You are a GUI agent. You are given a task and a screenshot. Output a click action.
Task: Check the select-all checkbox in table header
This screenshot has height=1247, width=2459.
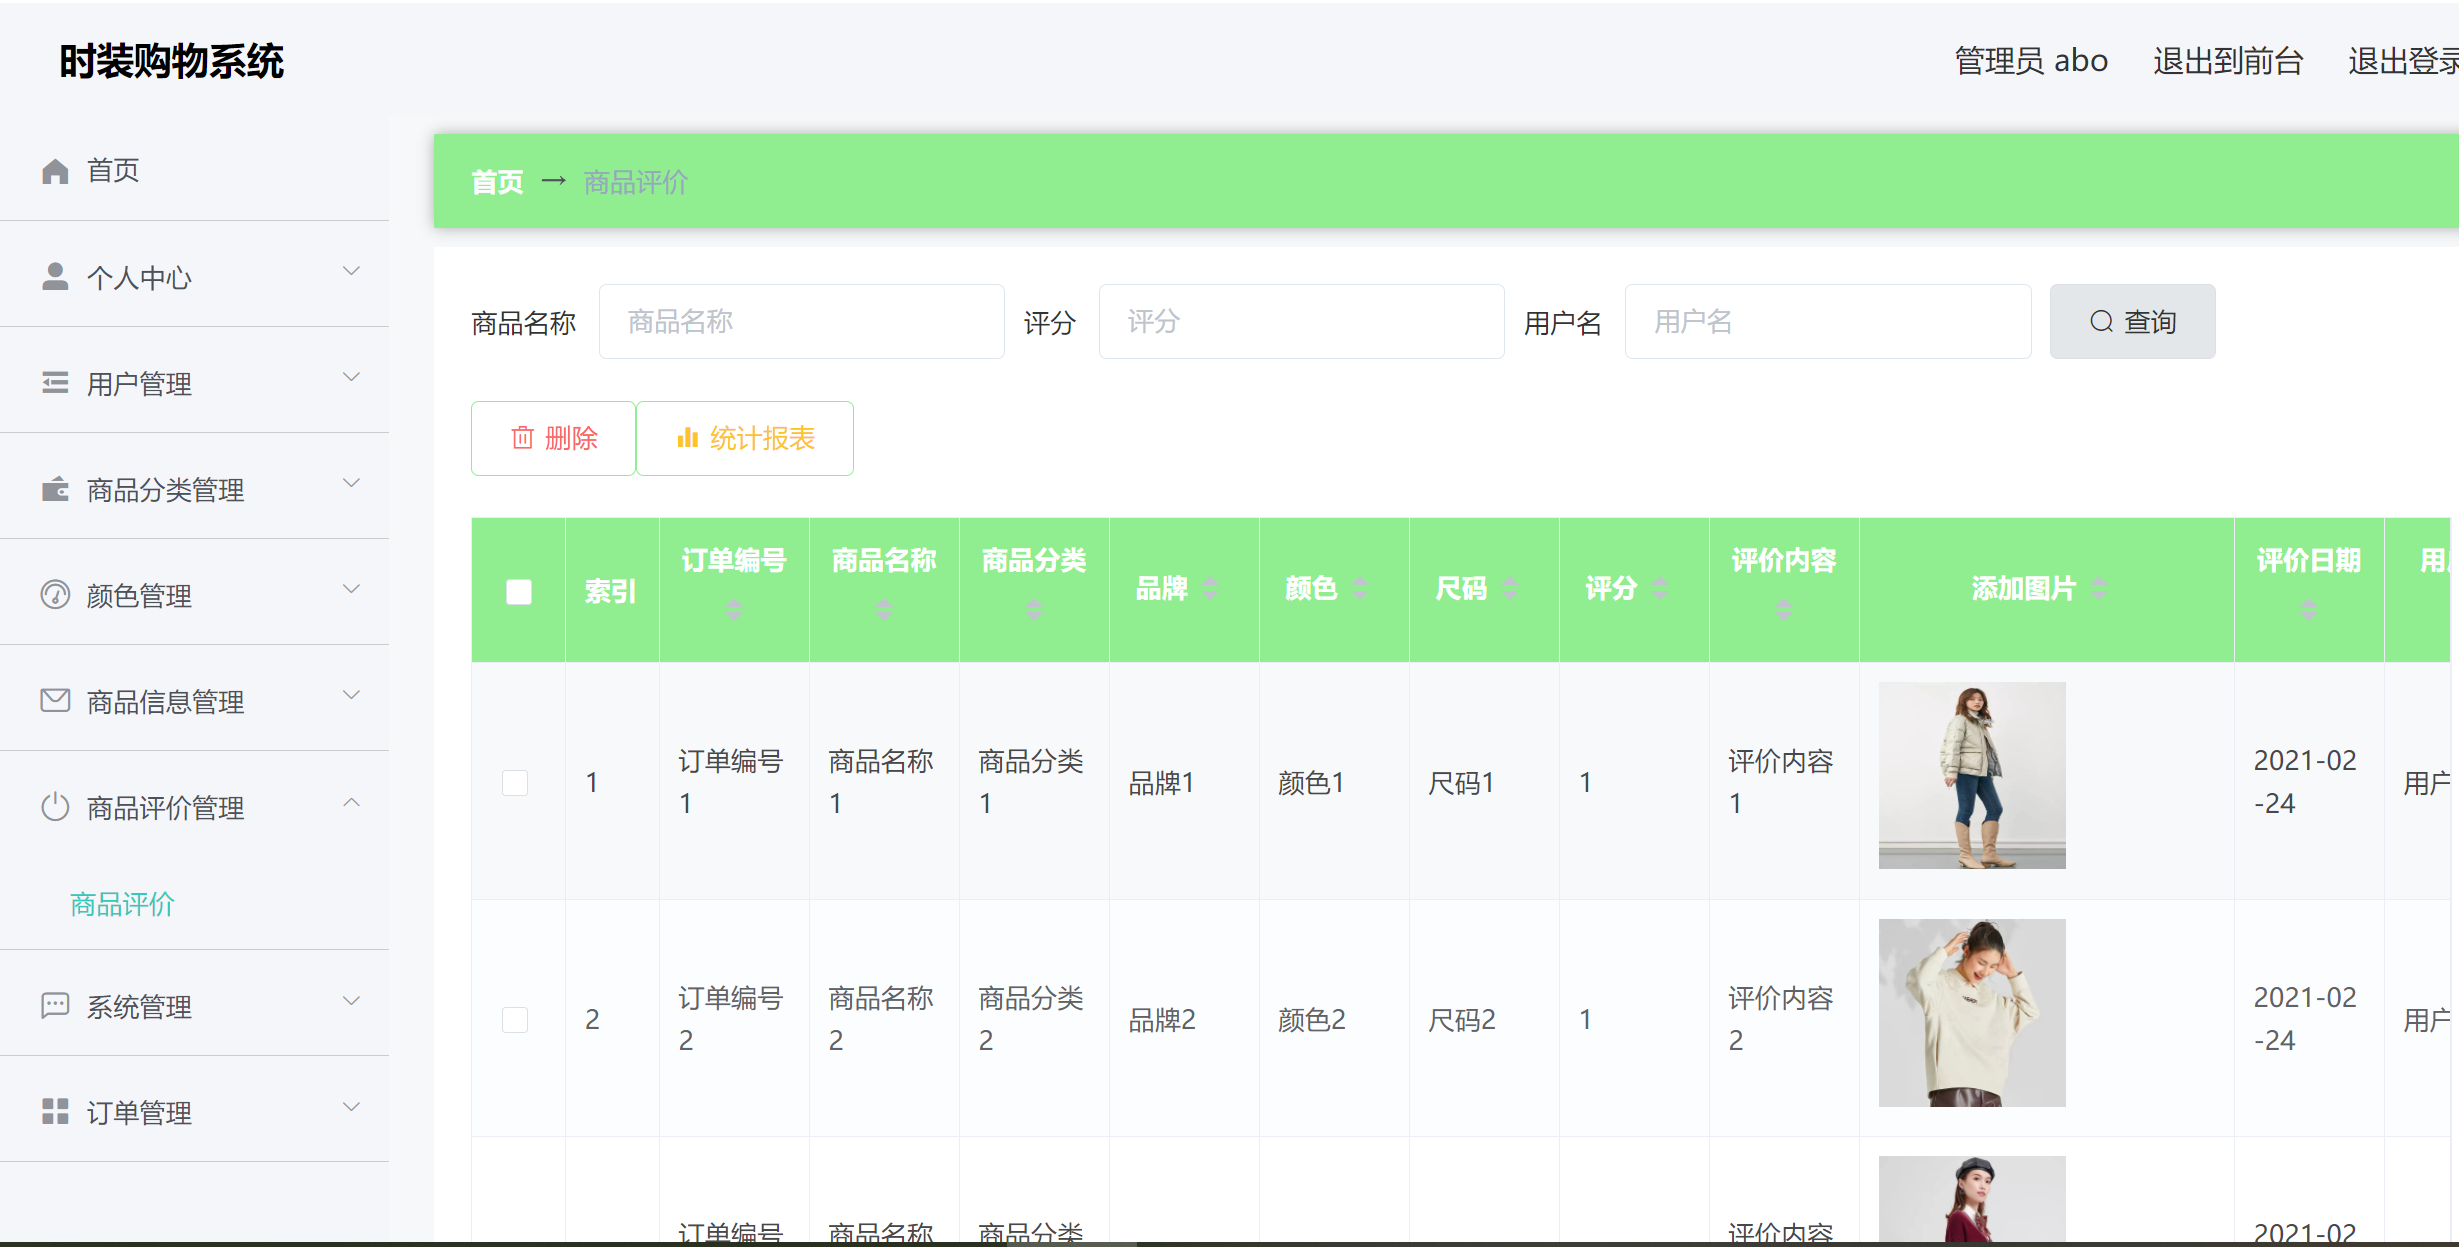518,591
